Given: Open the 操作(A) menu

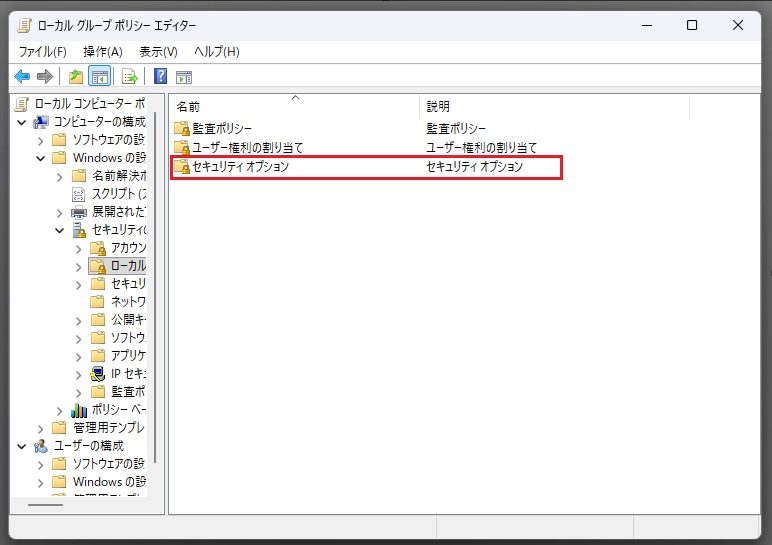Looking at the screenshot, I should pos(103,51).
